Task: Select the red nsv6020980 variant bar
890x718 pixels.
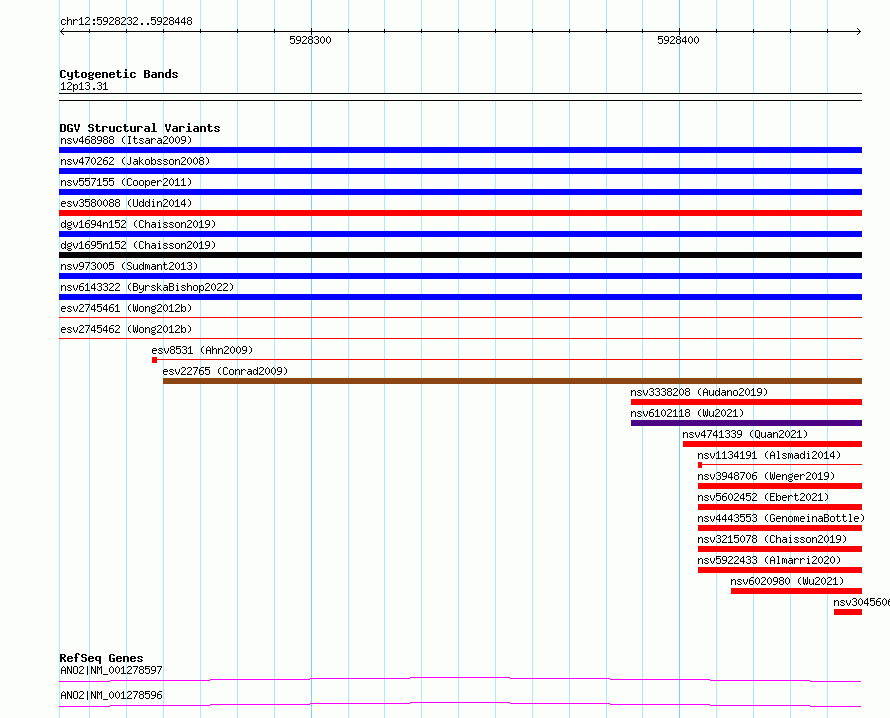Action: 796,591
